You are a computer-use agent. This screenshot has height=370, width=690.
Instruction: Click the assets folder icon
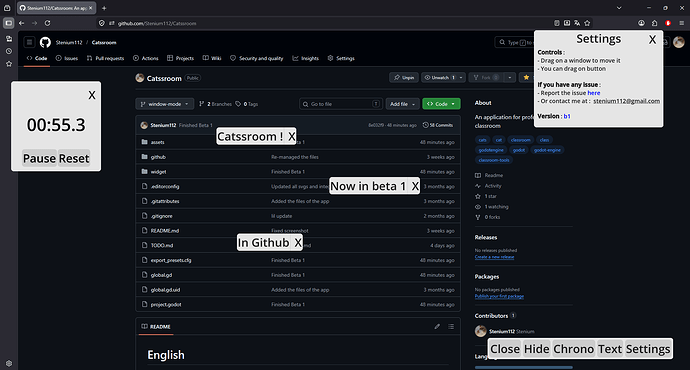click(x=144, y=142)
